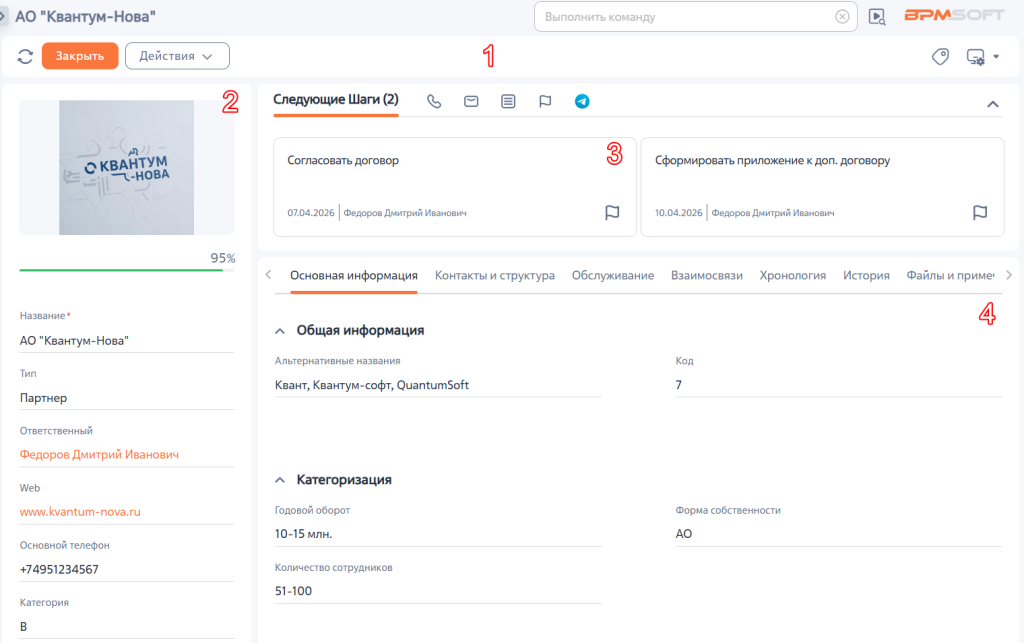Click the flag on Сформировать приложение card
Image resolution: width=1024 pixels, height=643 pixels.
point(980,213)
